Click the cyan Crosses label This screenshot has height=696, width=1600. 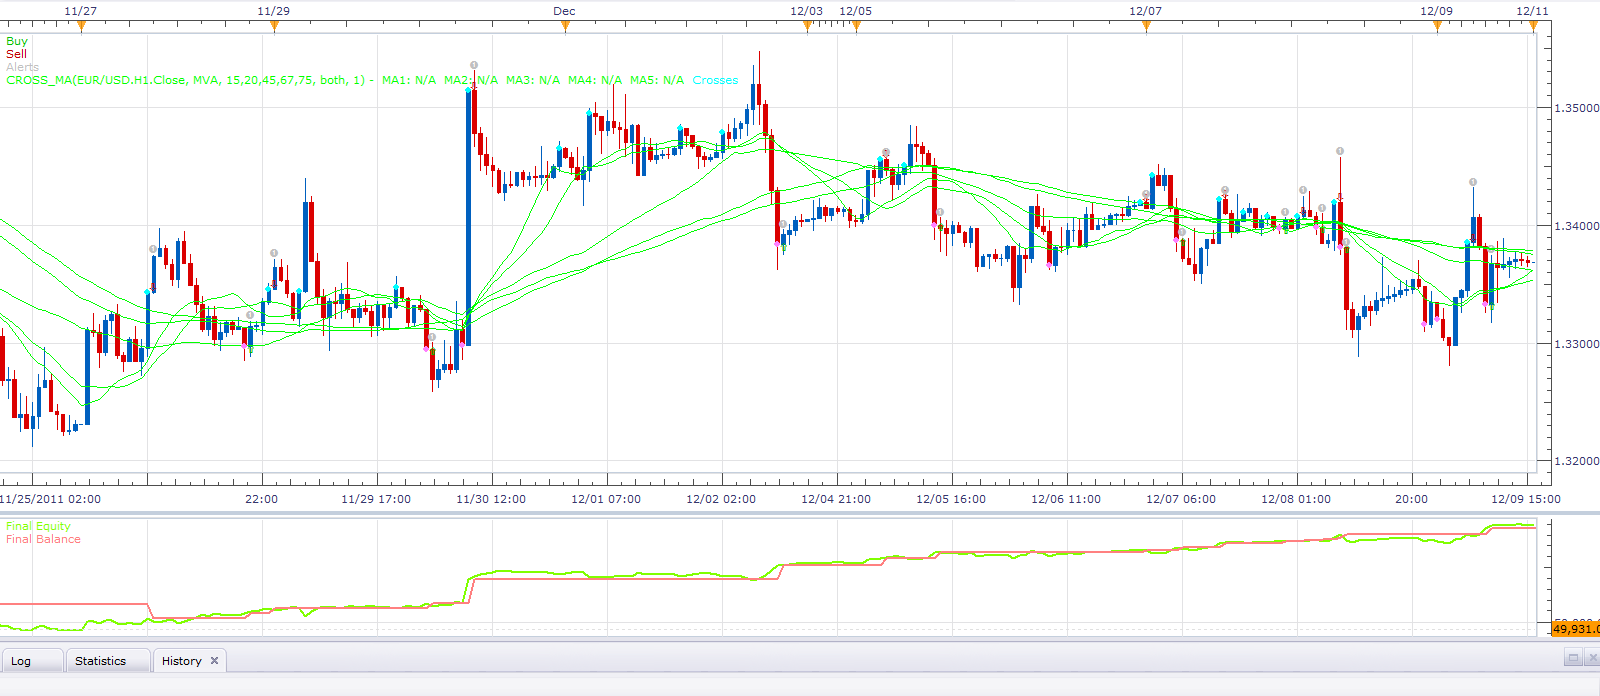[x=715, y=80]
